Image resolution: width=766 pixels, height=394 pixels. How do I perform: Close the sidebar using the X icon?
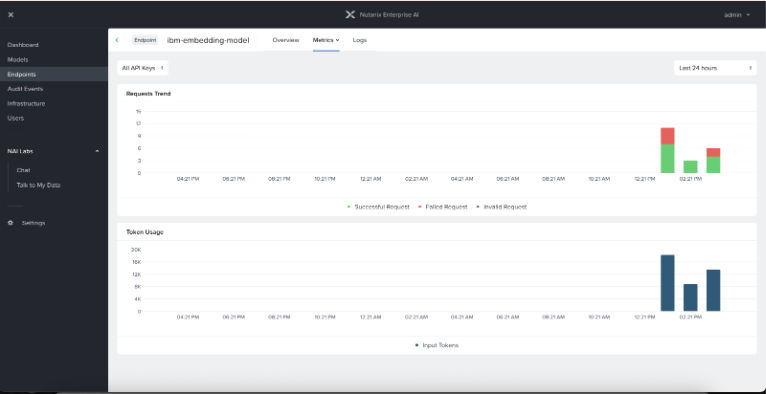(11, 15)
